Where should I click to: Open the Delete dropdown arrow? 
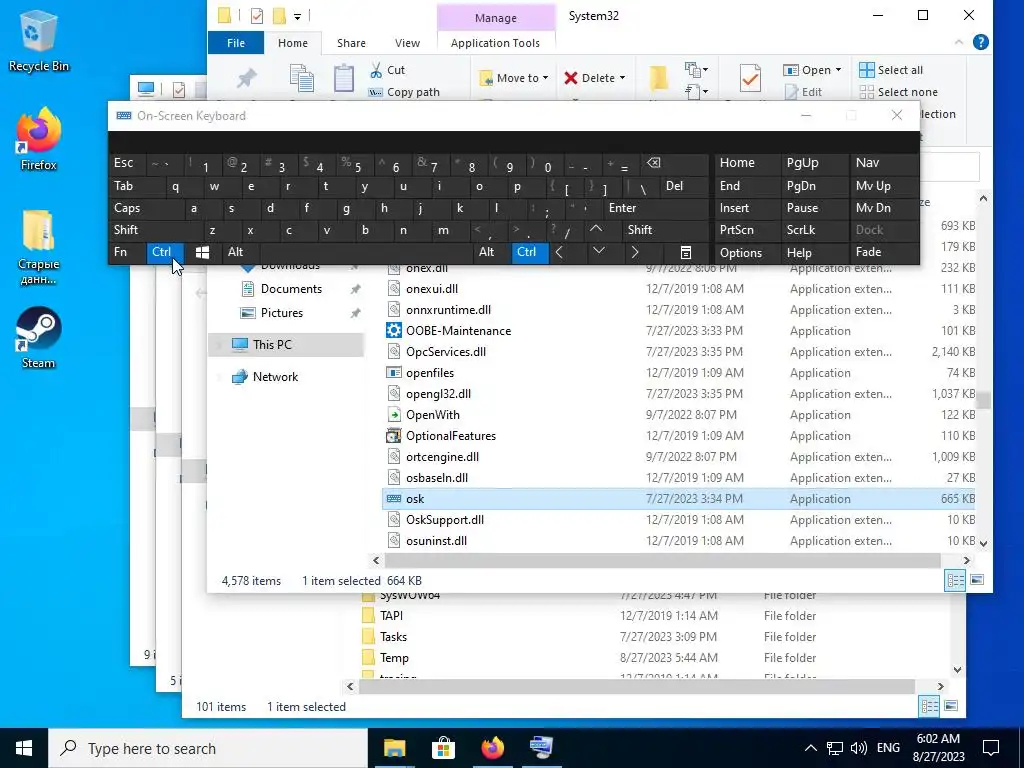tap(622, 78)
